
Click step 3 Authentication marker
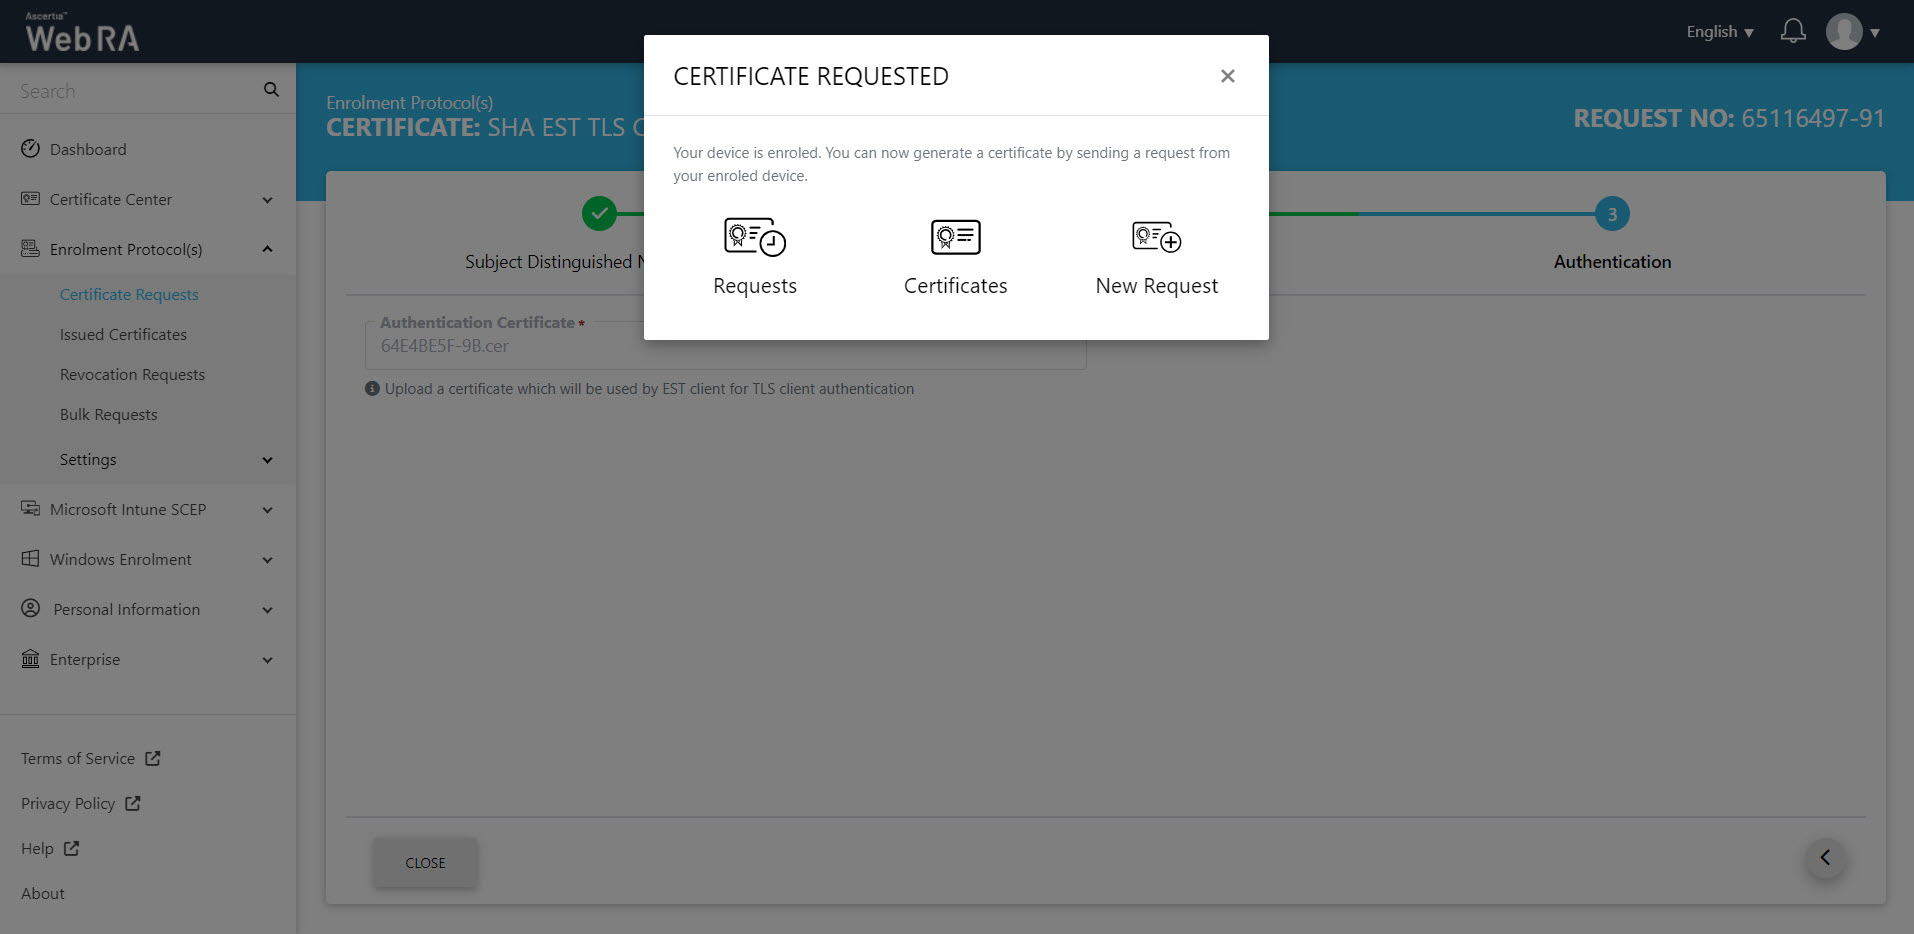[x=1611, y=214]
